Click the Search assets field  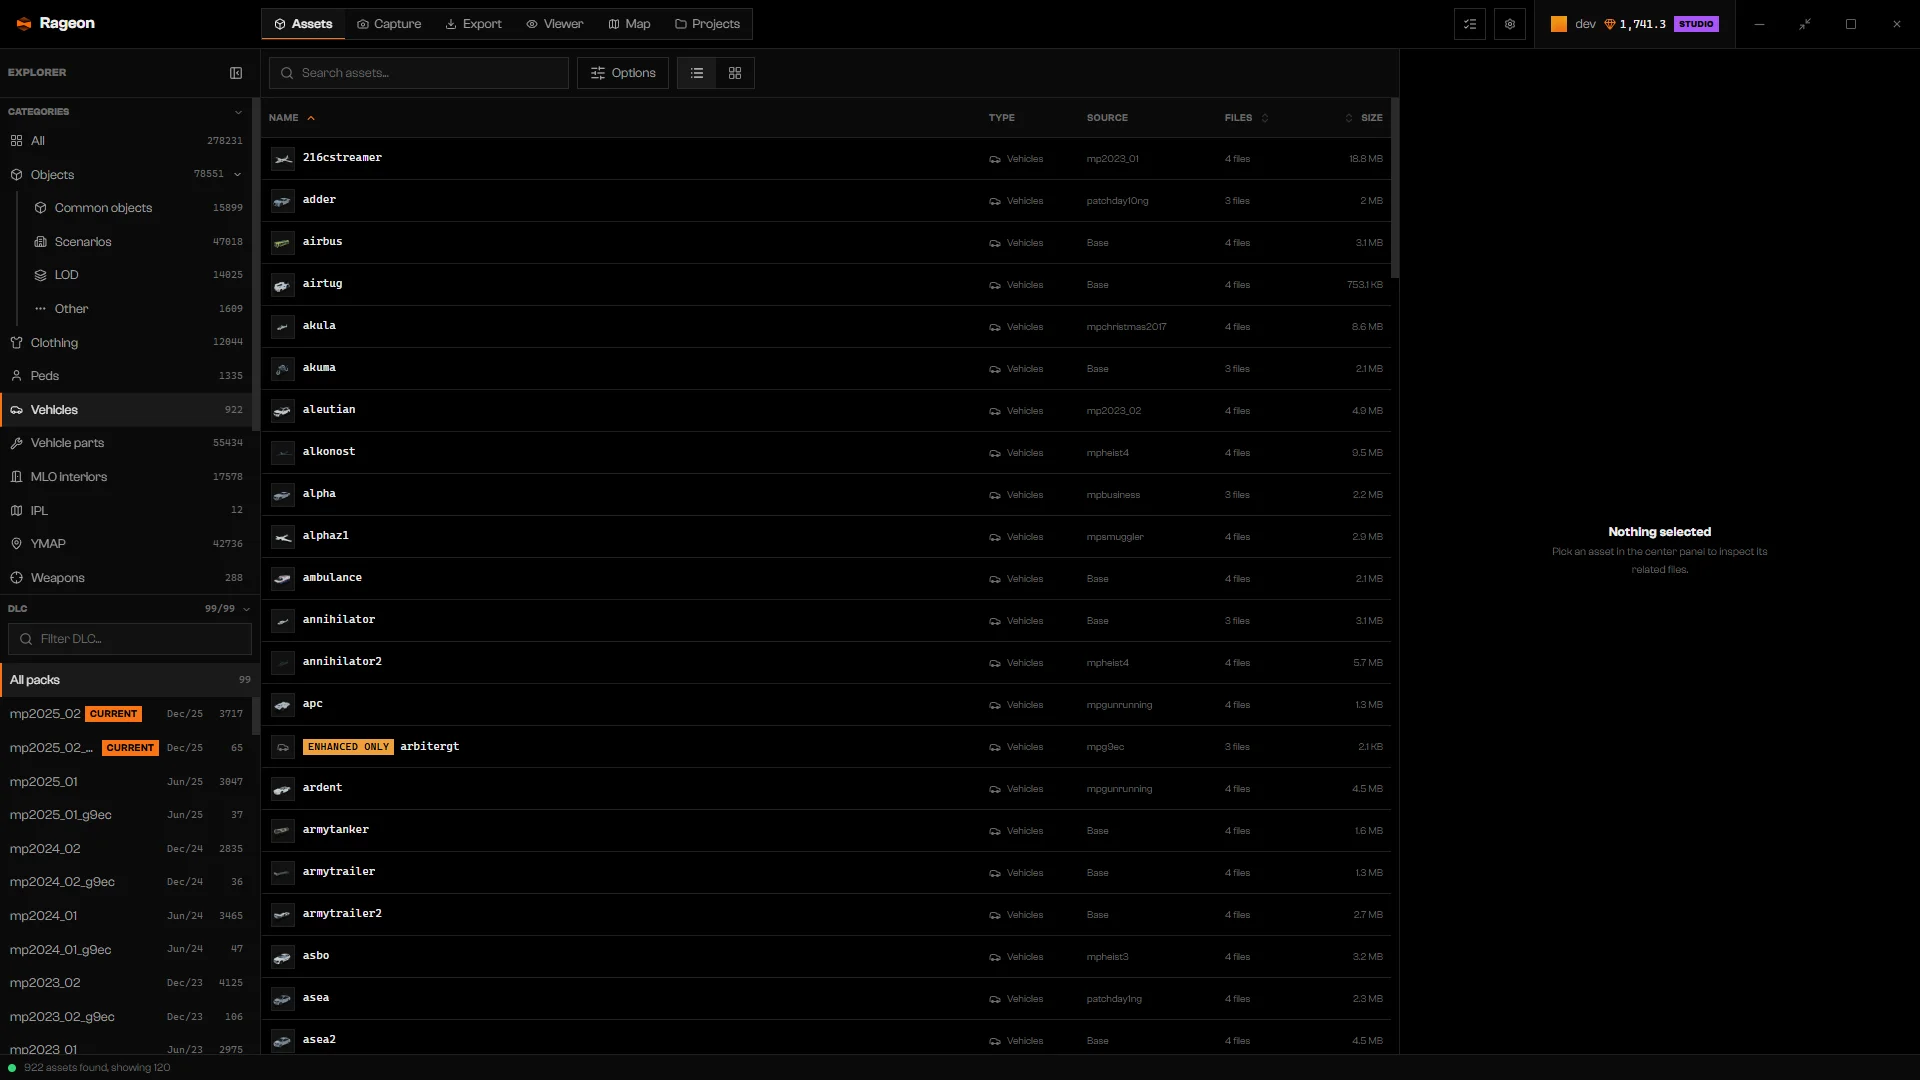[419, 73]
